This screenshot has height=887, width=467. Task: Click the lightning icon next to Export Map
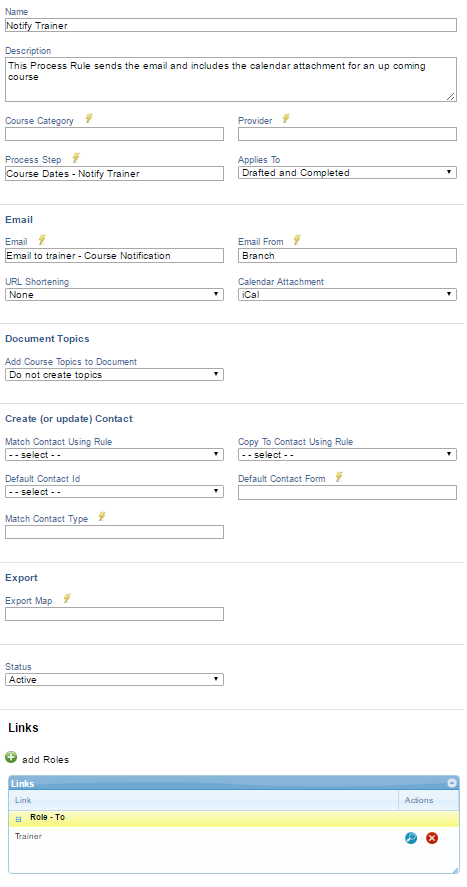[x=67, y=598]
